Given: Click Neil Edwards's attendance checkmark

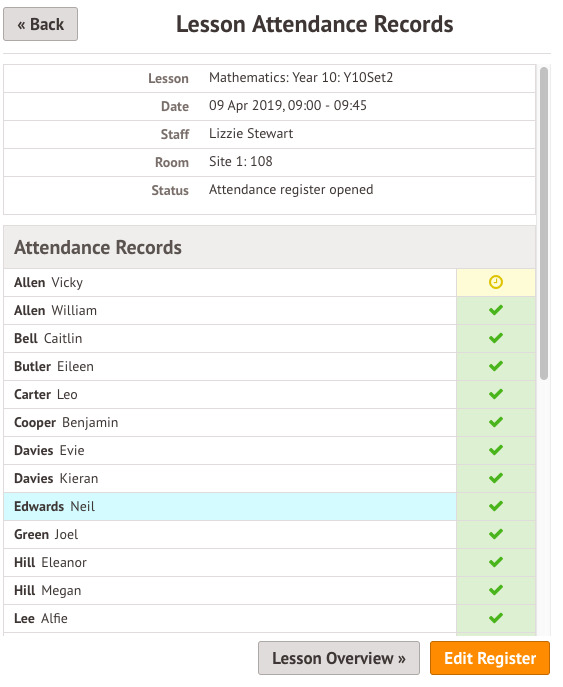Looking at the screenshot, I should click(496, 506).
